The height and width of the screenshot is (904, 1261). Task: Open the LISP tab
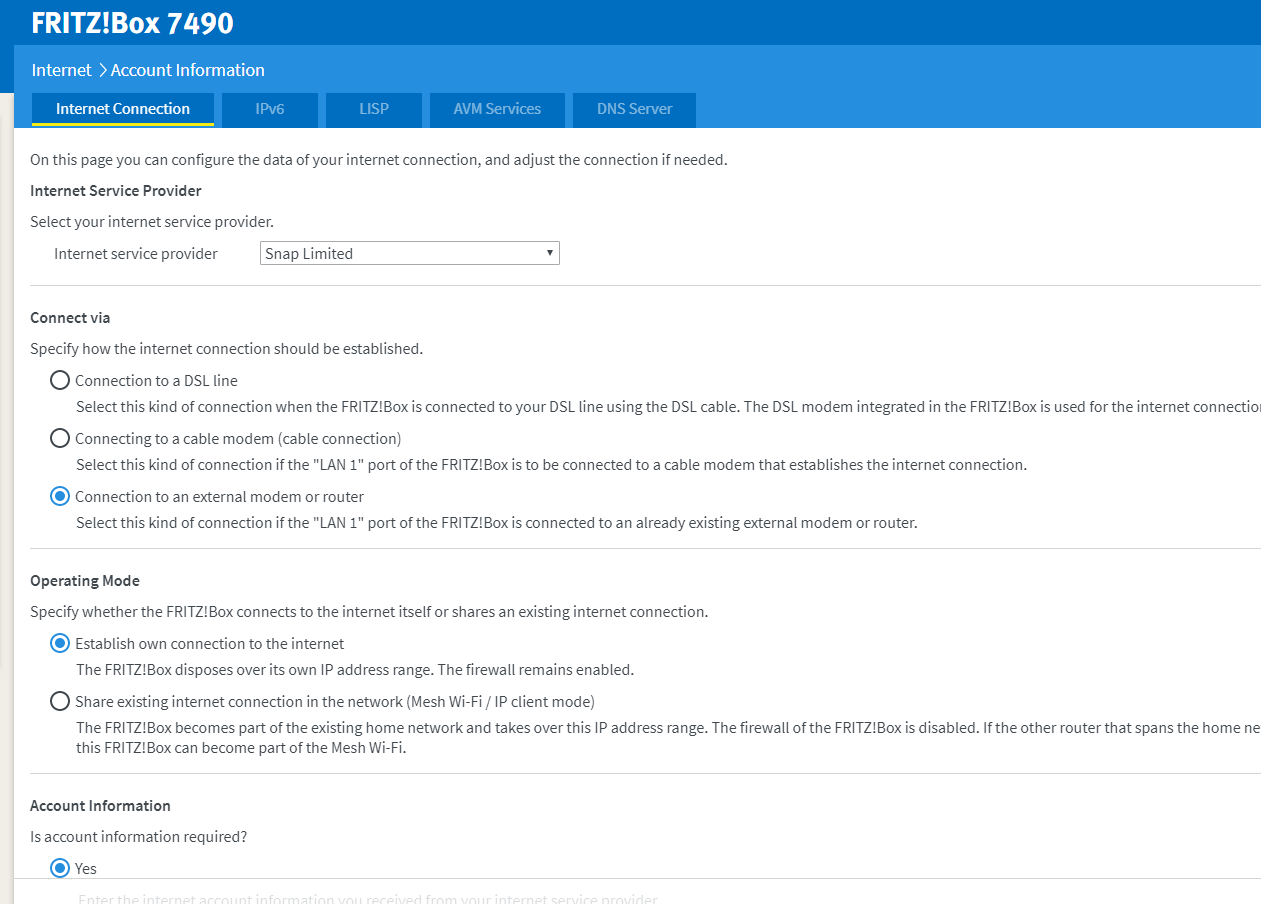click(x=374, y=109)
